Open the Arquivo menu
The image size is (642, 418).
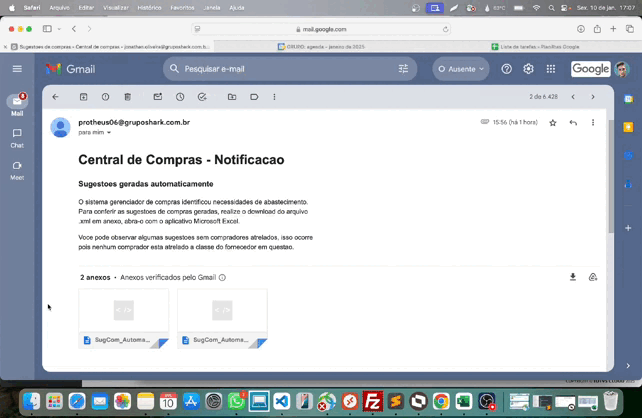pyautogui.click(x=59, y=8)
